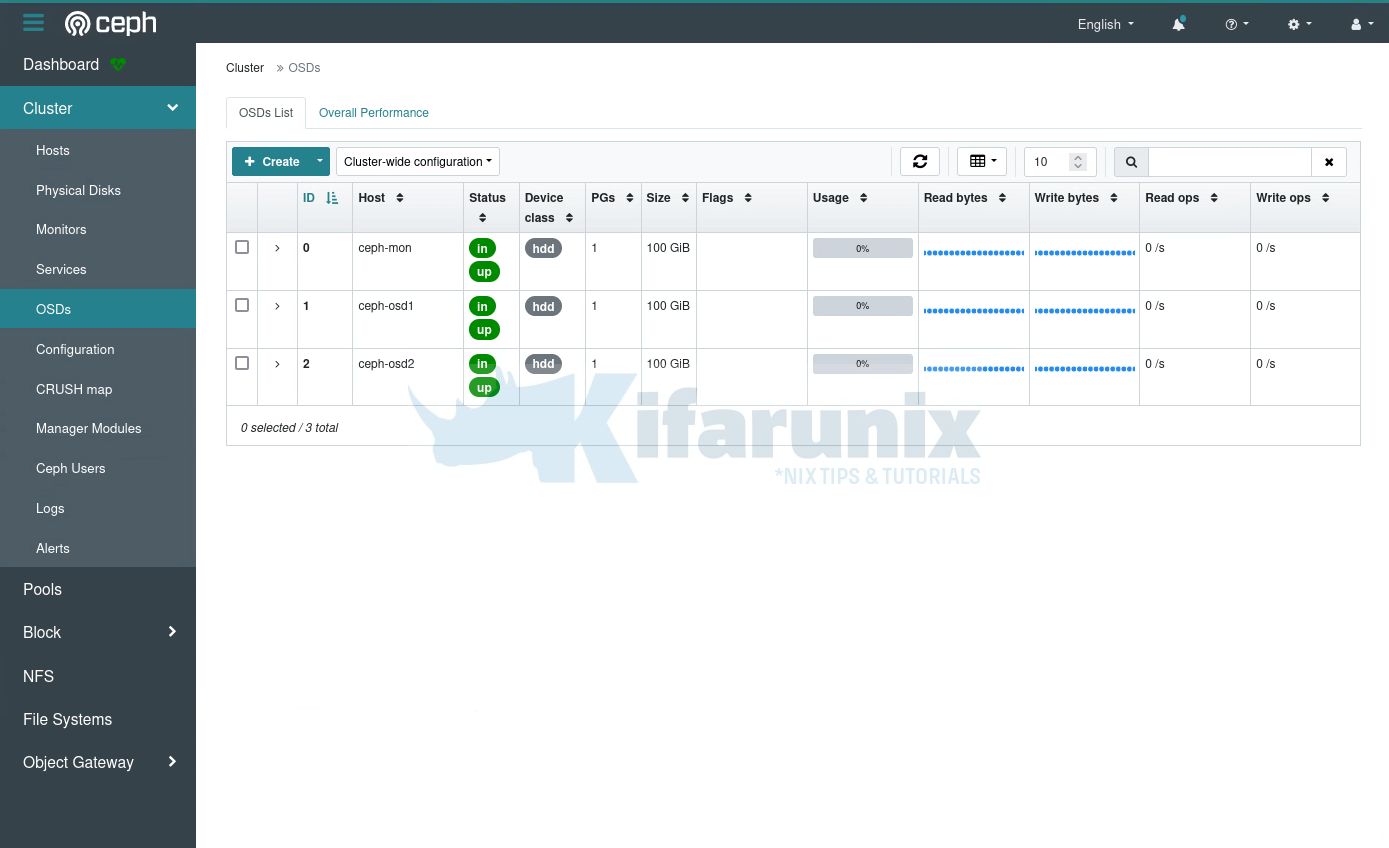Expand details of the ceph-mon row
1389x848 pixels.
[x=277, y=248]
